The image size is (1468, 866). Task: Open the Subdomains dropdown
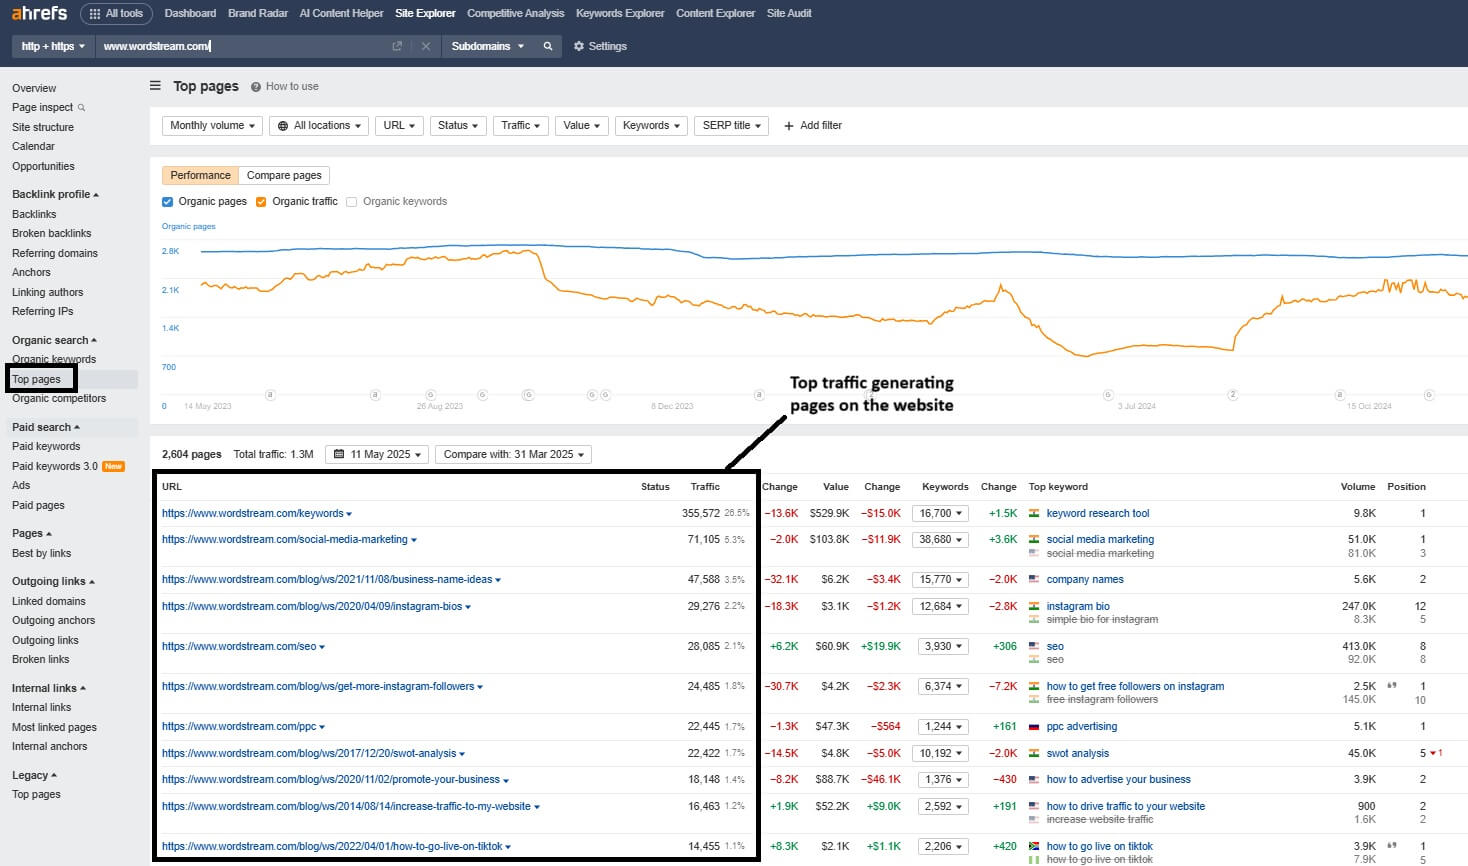487,46
